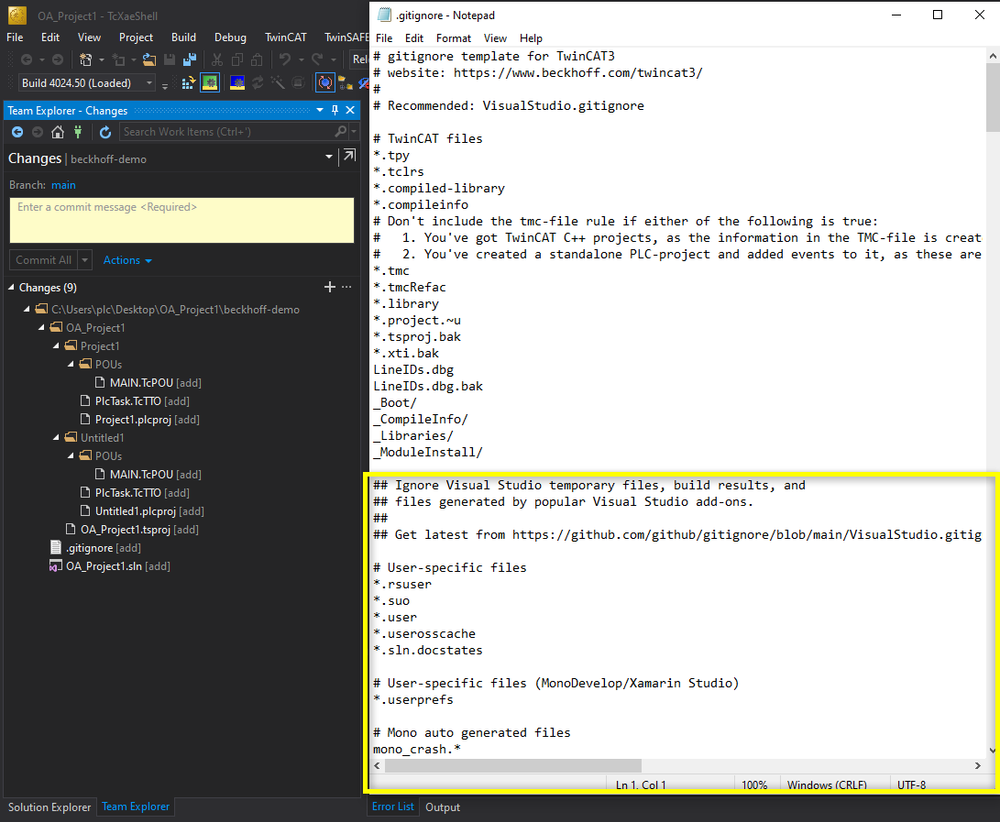Open the Changes page selector dropdown
1000x822 pixels.
coord(329,156)
